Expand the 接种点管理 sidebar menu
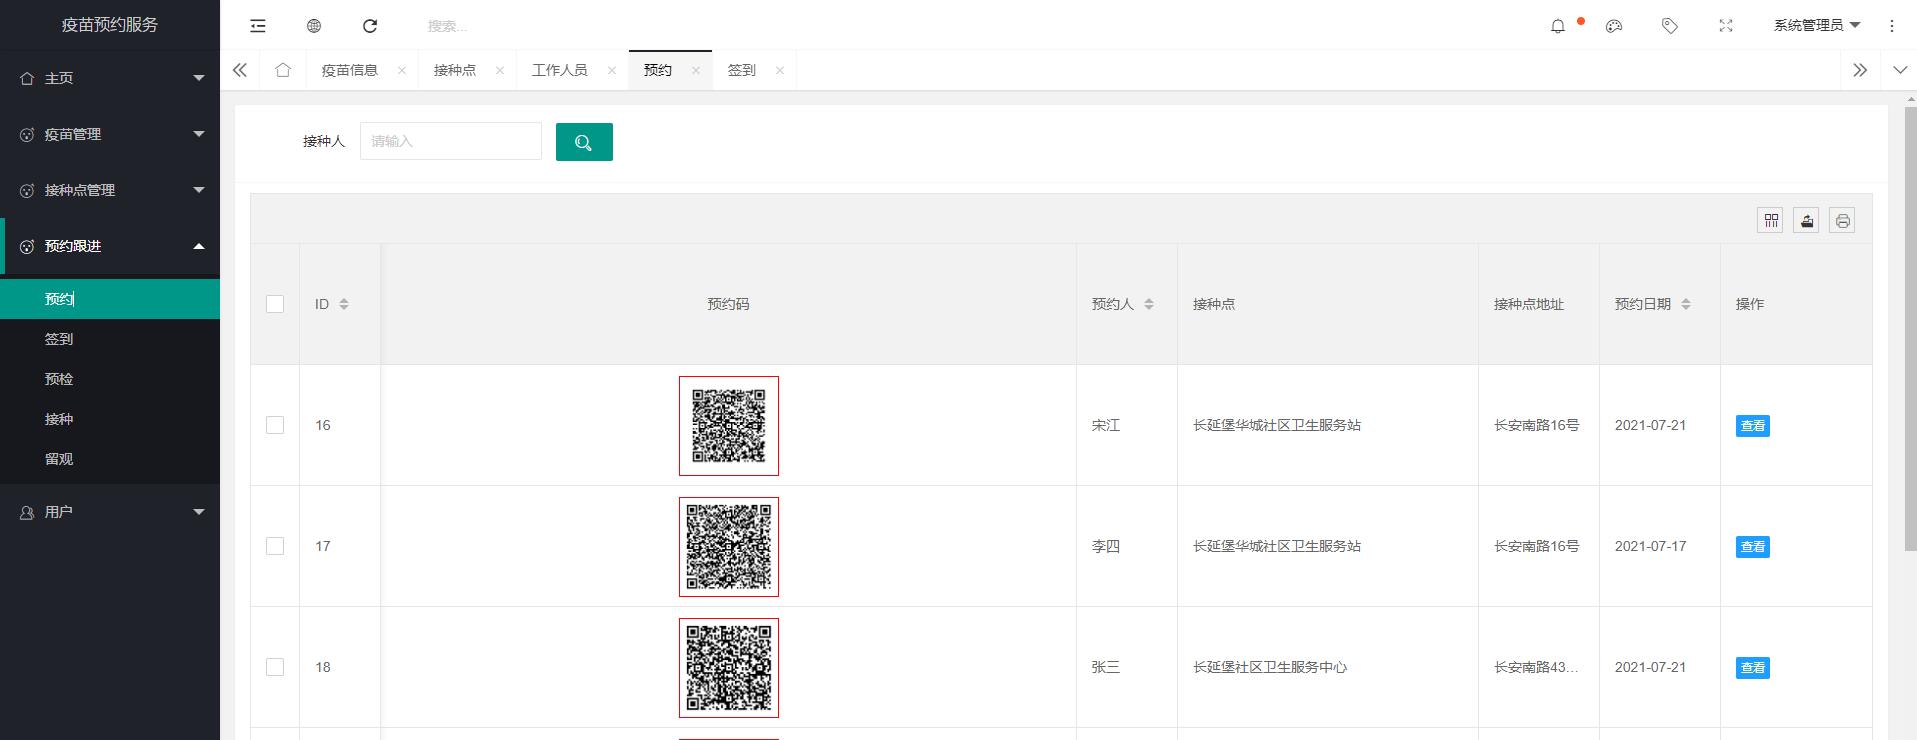 click(110, 190)
